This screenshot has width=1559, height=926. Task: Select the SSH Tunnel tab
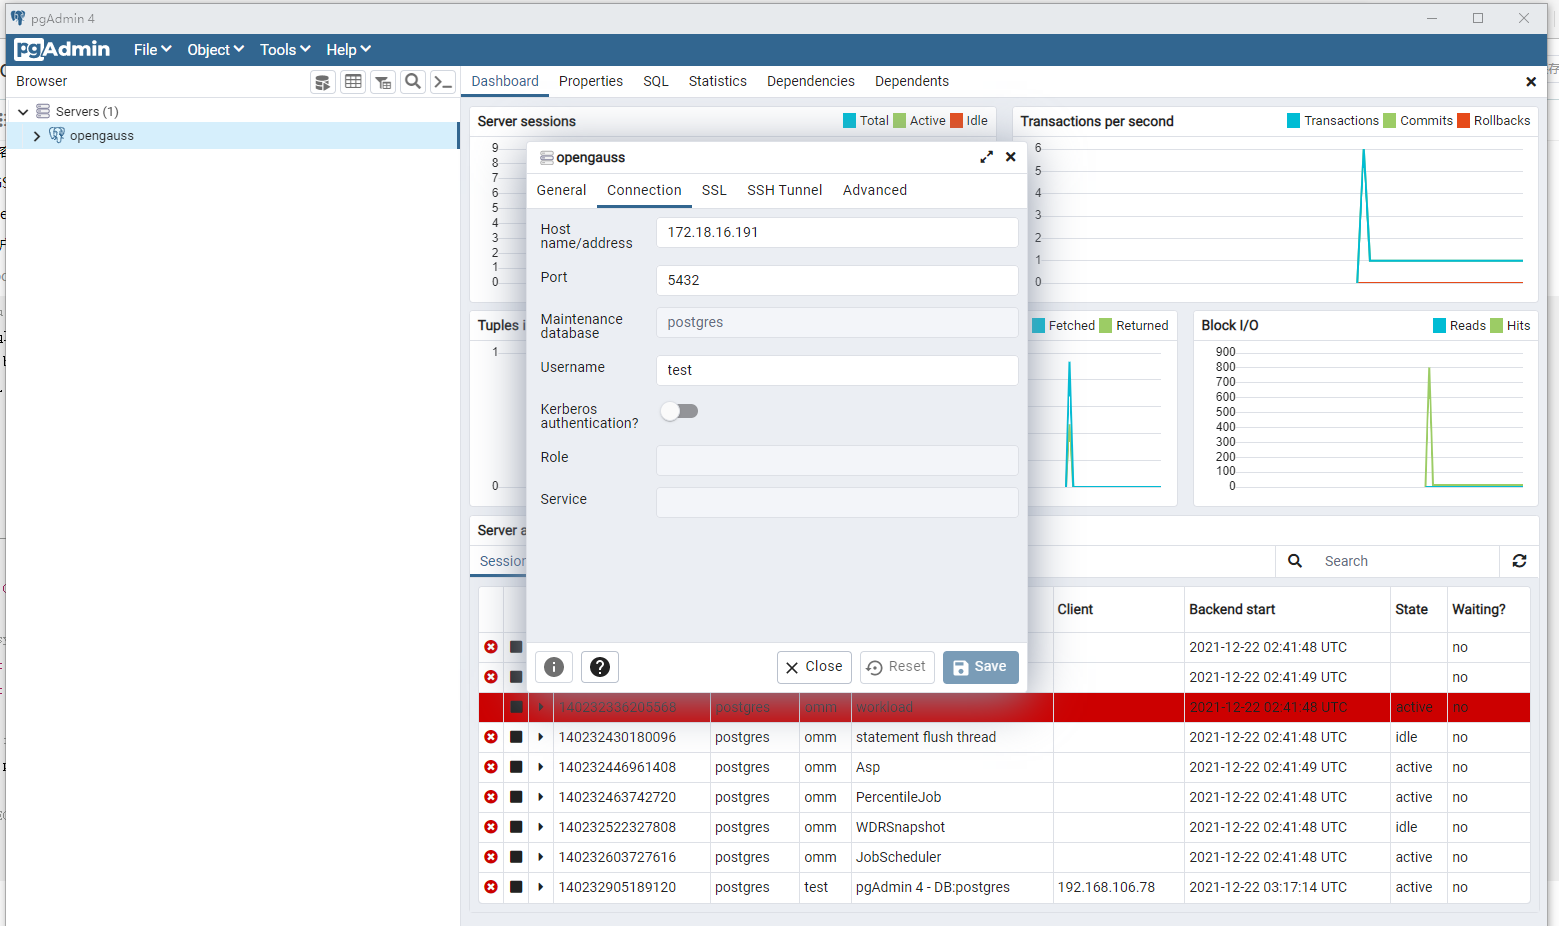point(785,190)
